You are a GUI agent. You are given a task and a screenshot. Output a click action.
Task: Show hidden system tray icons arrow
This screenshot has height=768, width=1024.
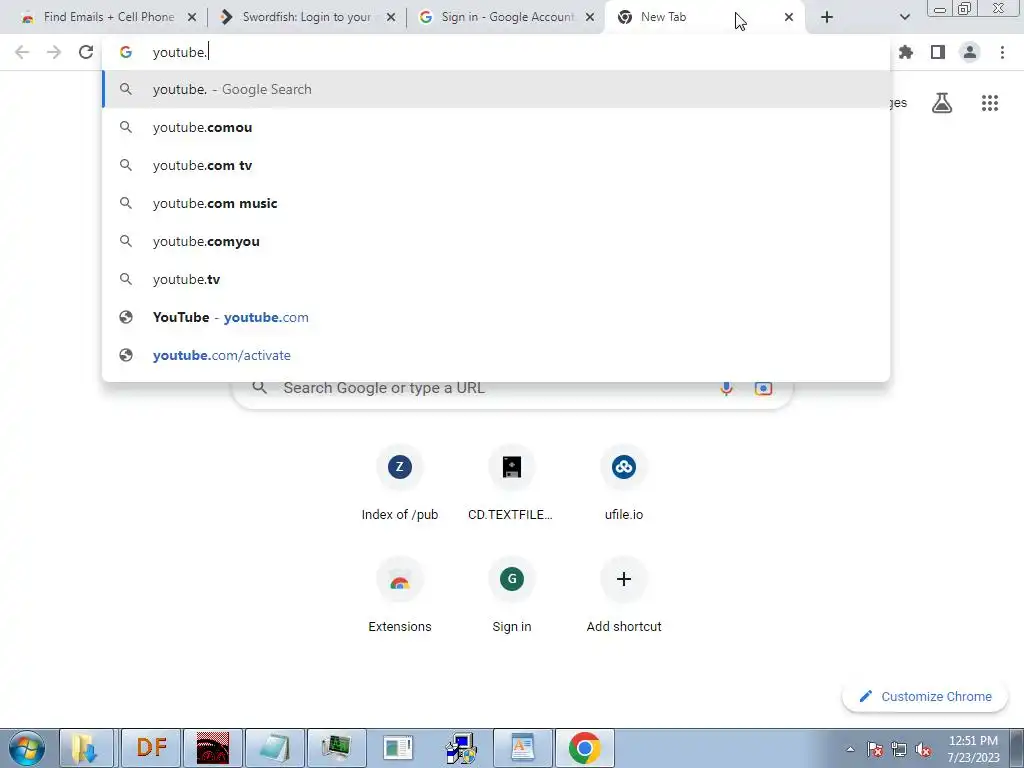click(850, 749)
